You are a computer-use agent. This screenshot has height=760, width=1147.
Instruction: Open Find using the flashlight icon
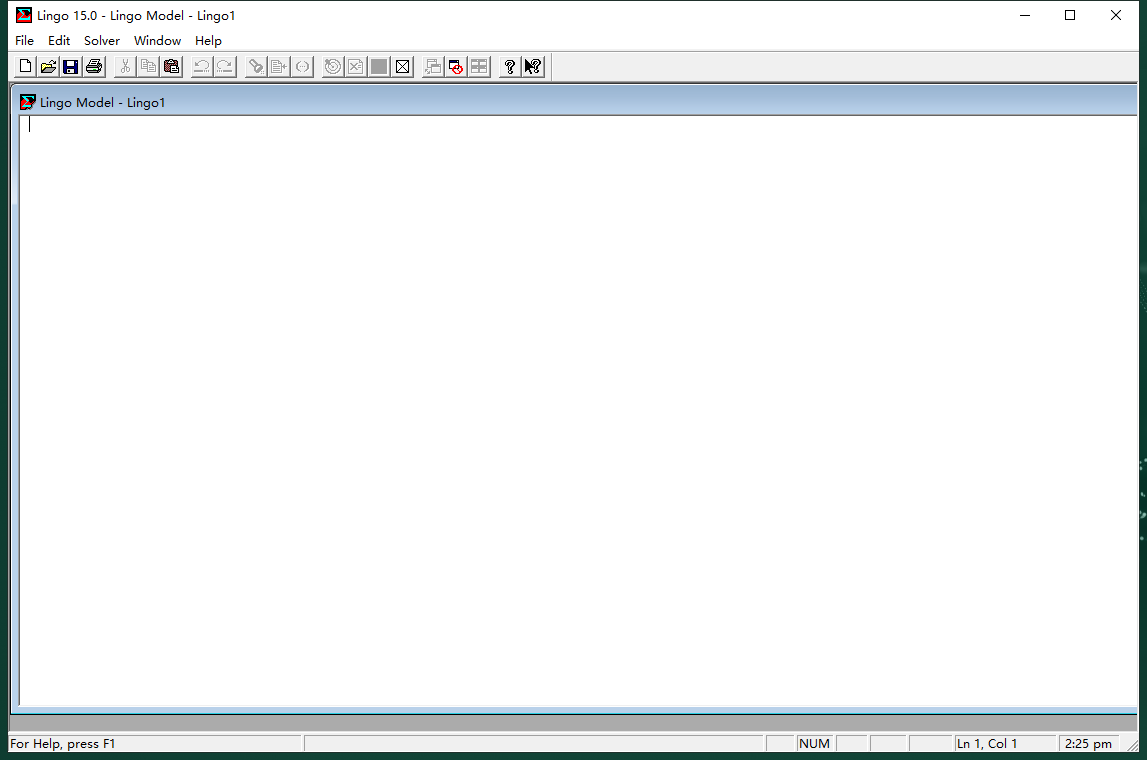(256, 67)
